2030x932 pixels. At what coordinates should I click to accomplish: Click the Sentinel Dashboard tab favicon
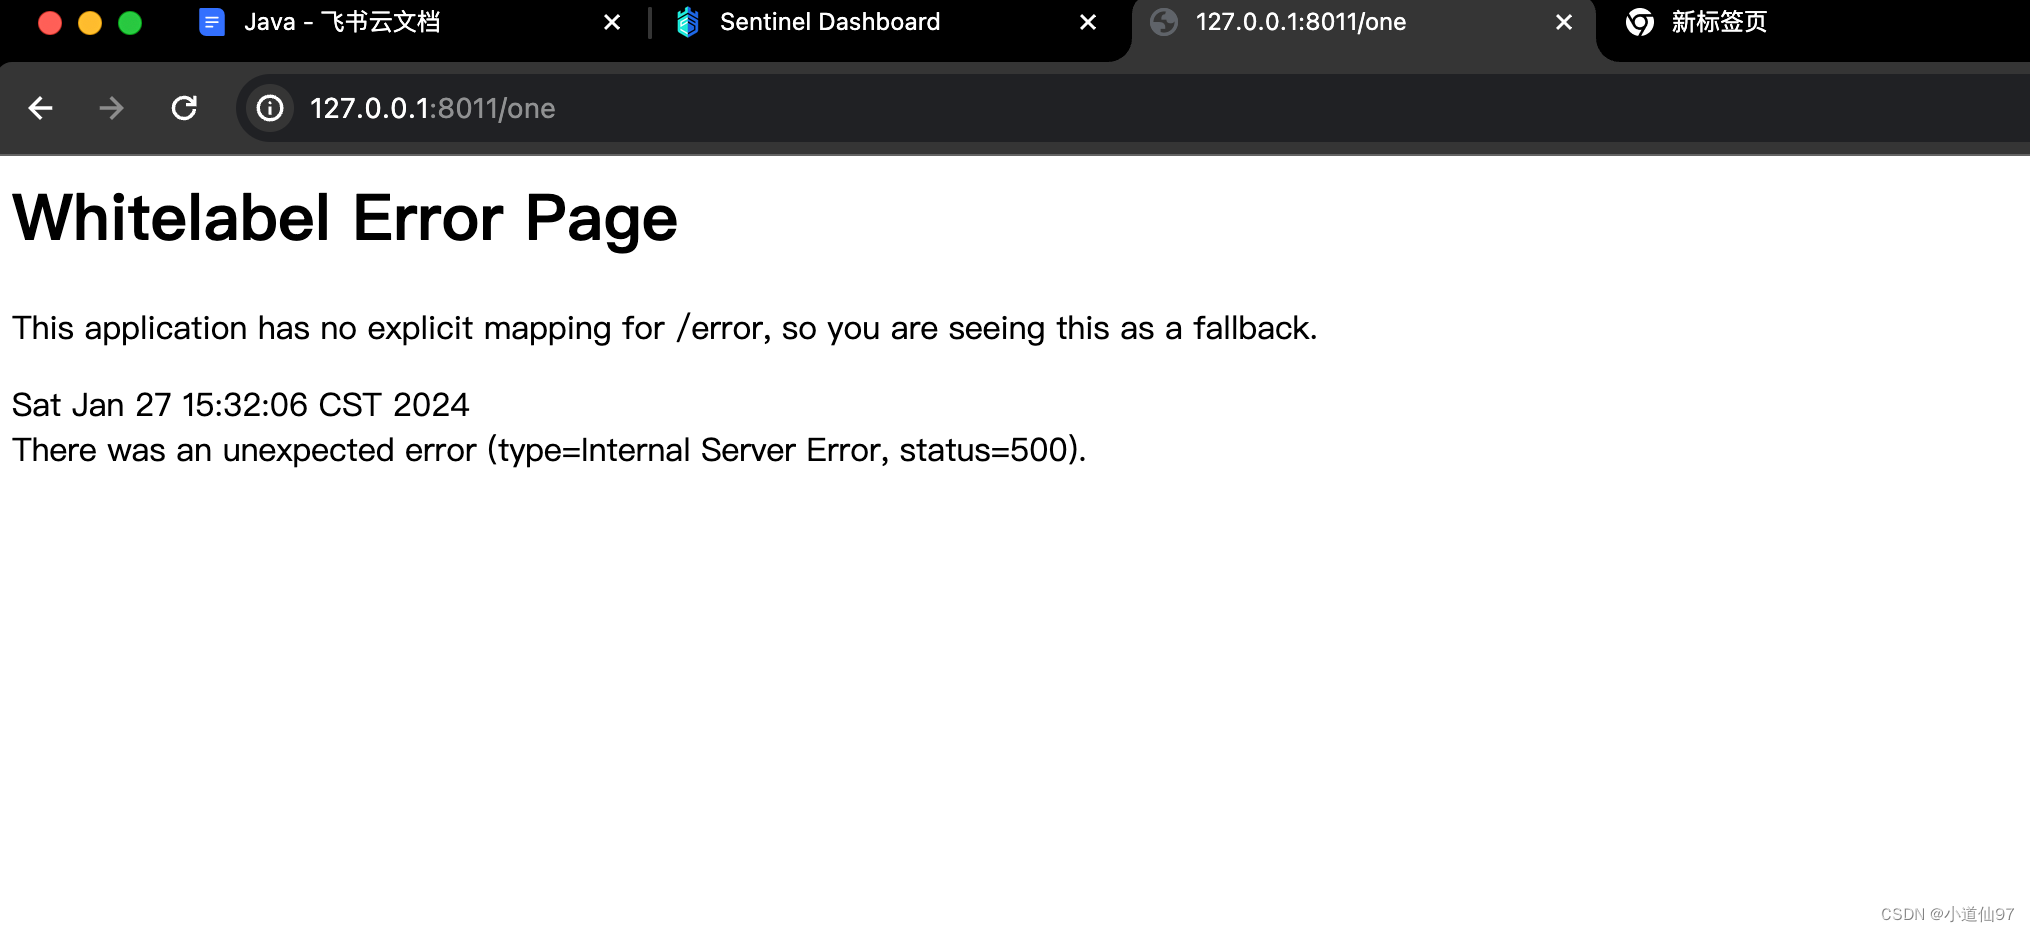pos(687,22)
